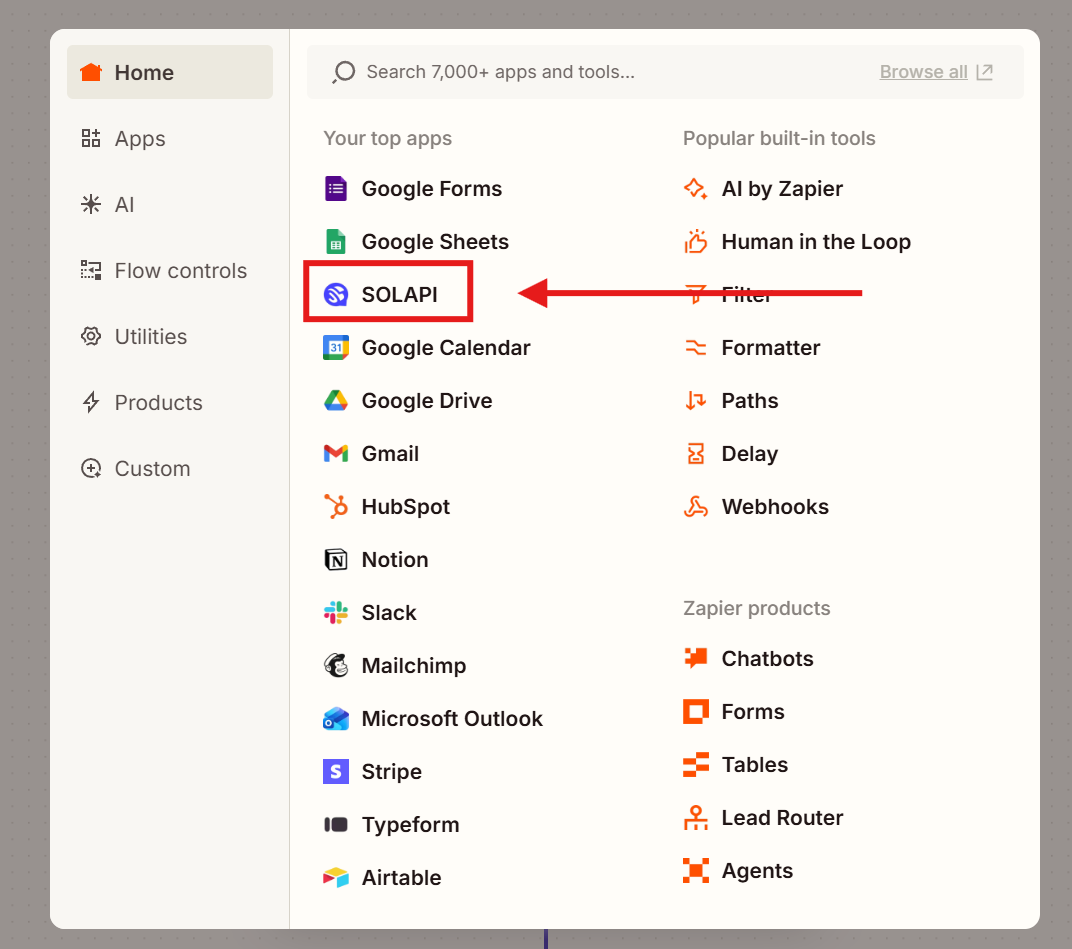1072x949 pixels.
Task: Click the Delay hourglass icon
Action: pyautogui.click(x=696, y=454)
